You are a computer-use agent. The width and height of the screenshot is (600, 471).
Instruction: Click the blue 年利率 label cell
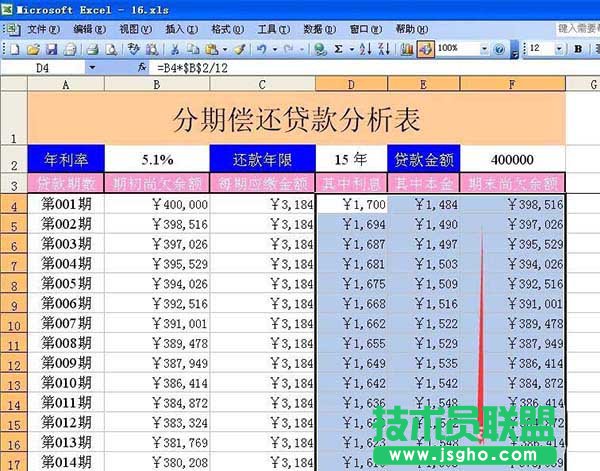[66, 158]
